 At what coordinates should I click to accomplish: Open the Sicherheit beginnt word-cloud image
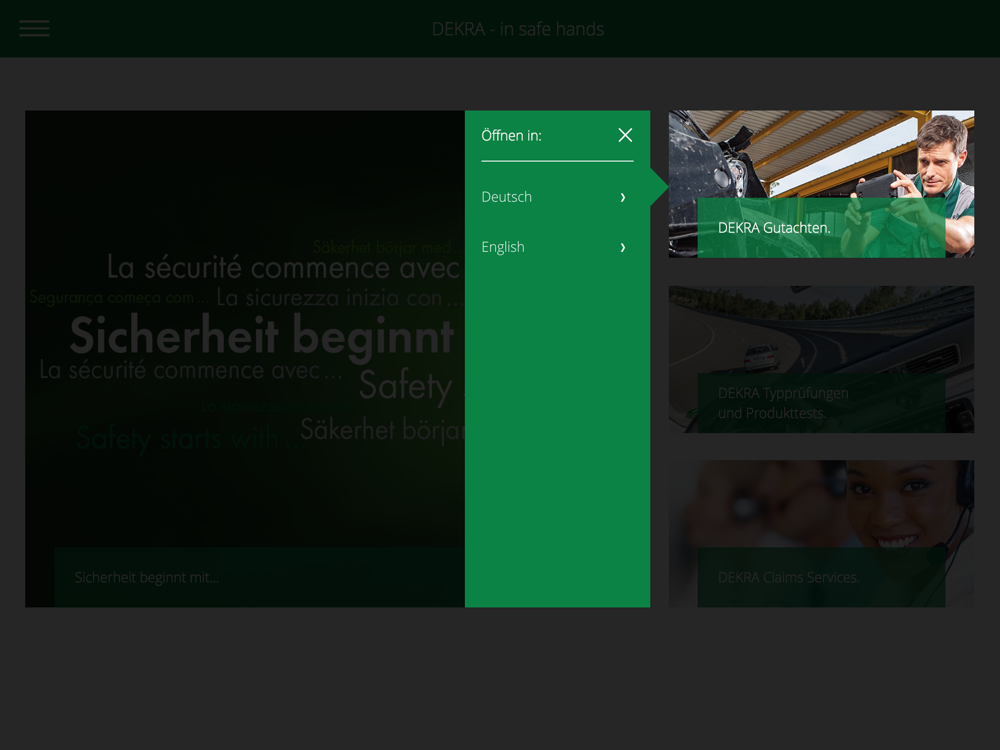[x=245, y=359]
